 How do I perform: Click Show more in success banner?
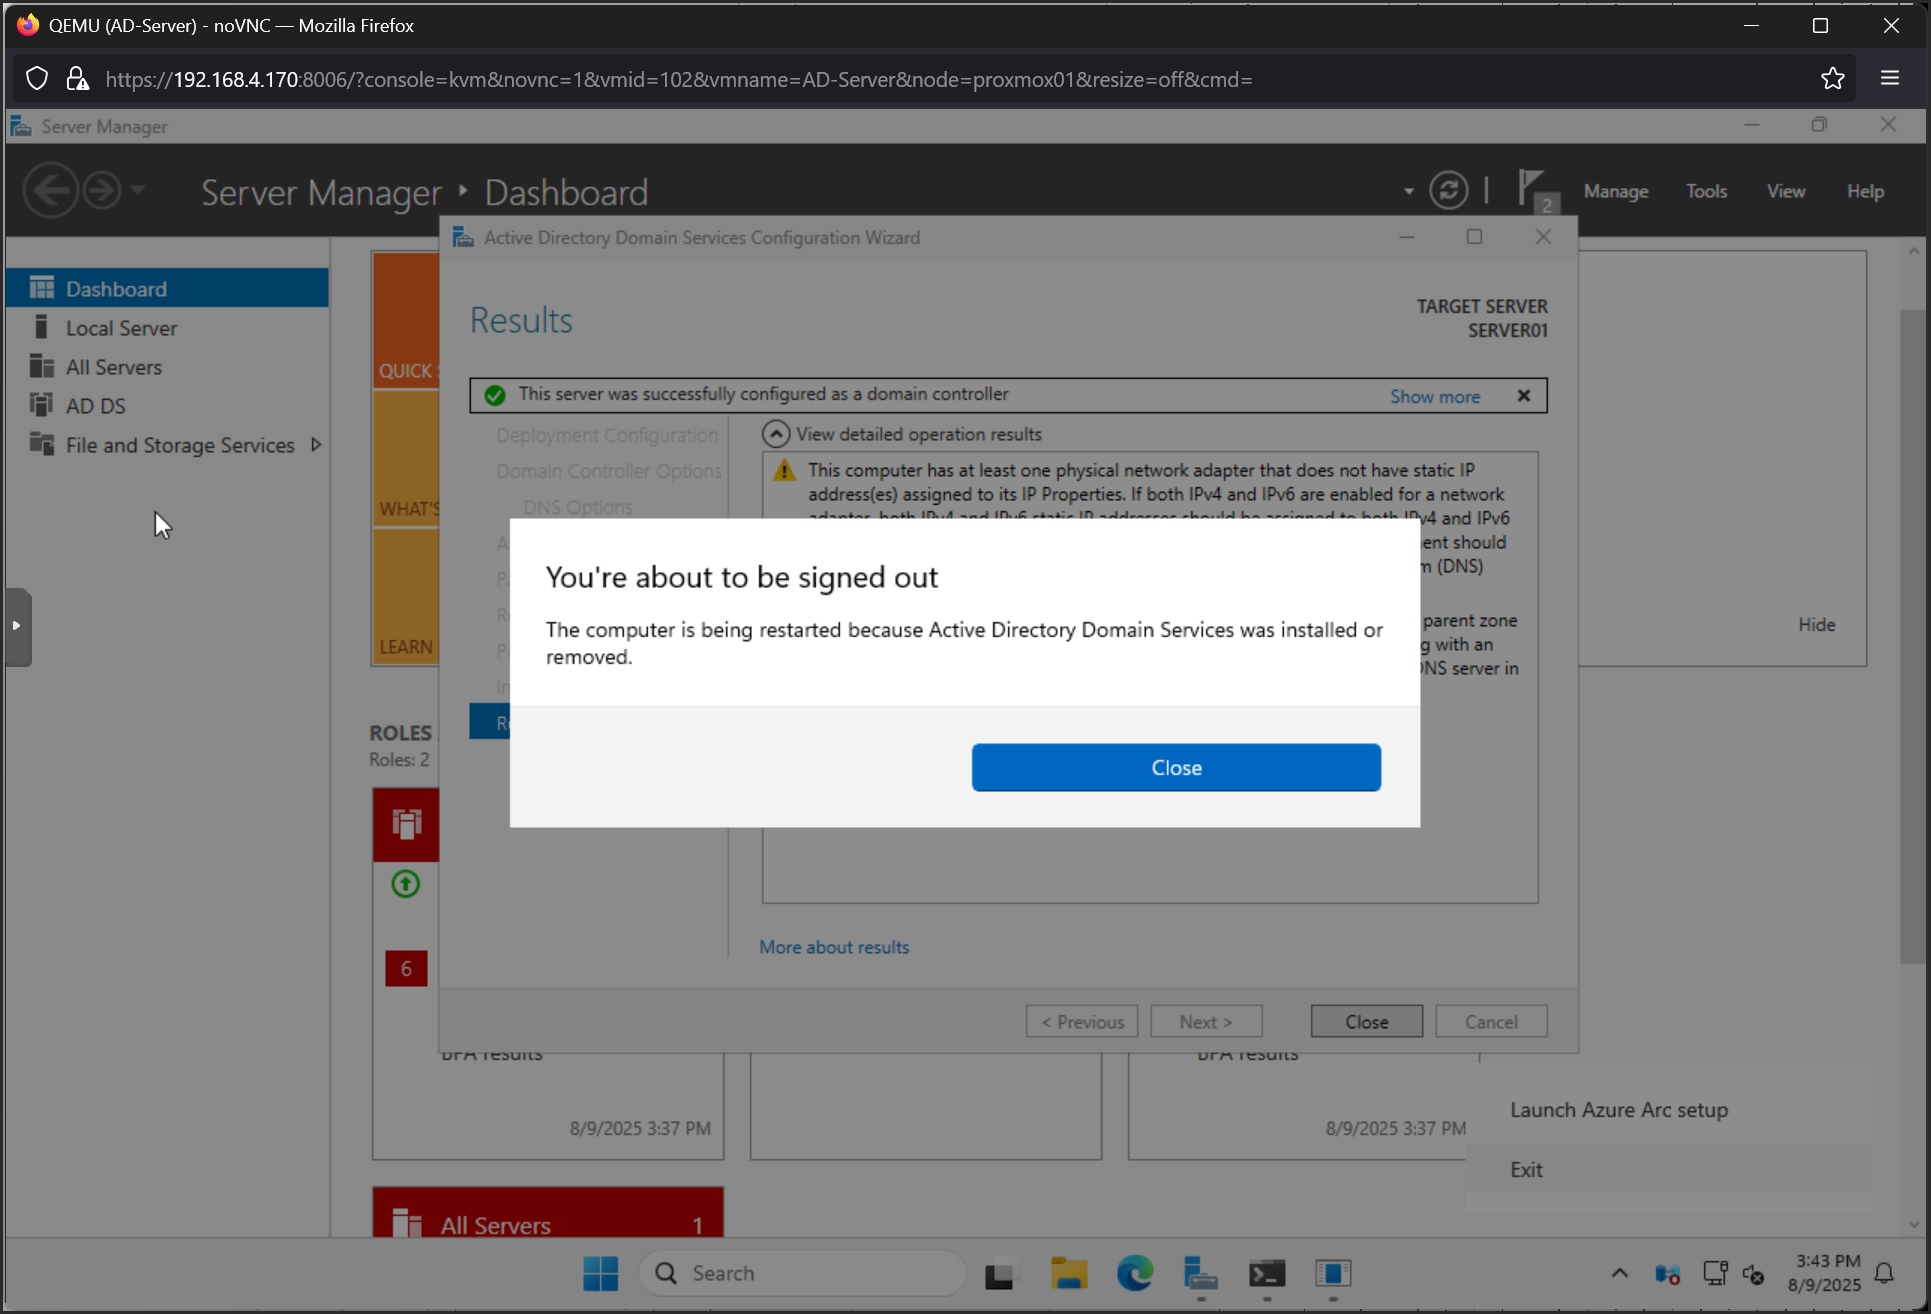[1434, 396]
